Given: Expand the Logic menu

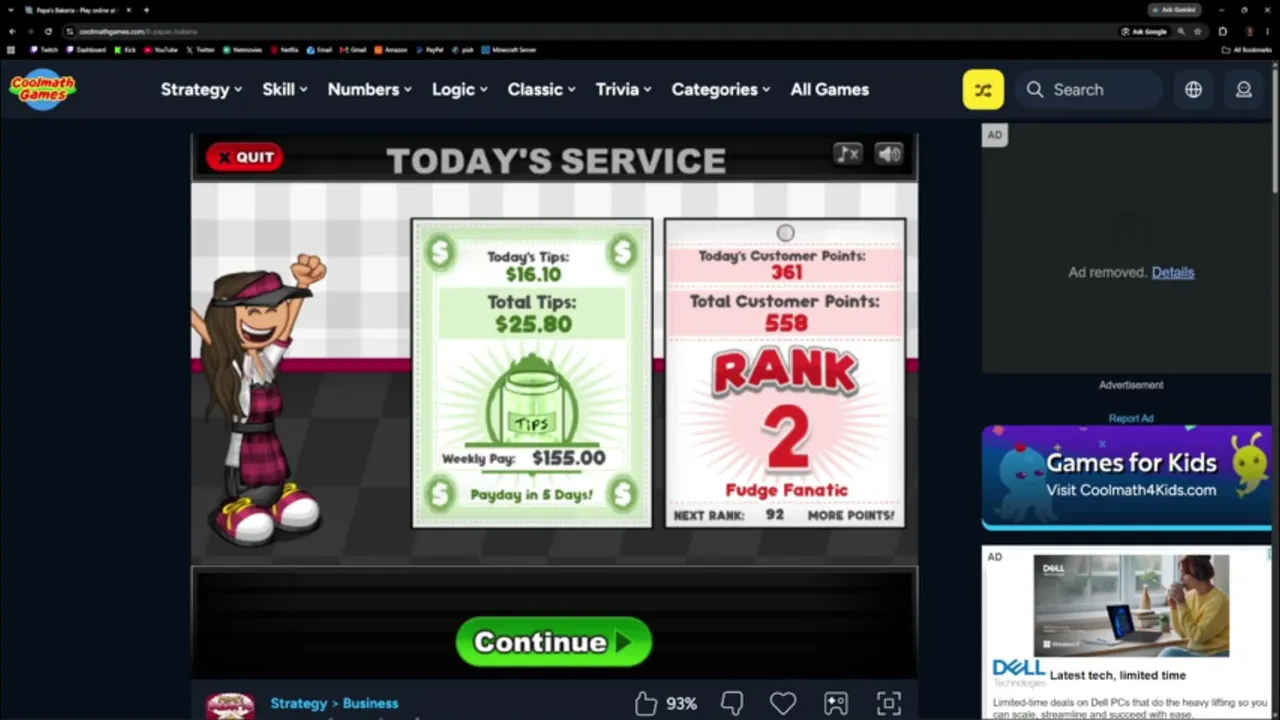Looking at the screenshot, I should tap(460, 89).
